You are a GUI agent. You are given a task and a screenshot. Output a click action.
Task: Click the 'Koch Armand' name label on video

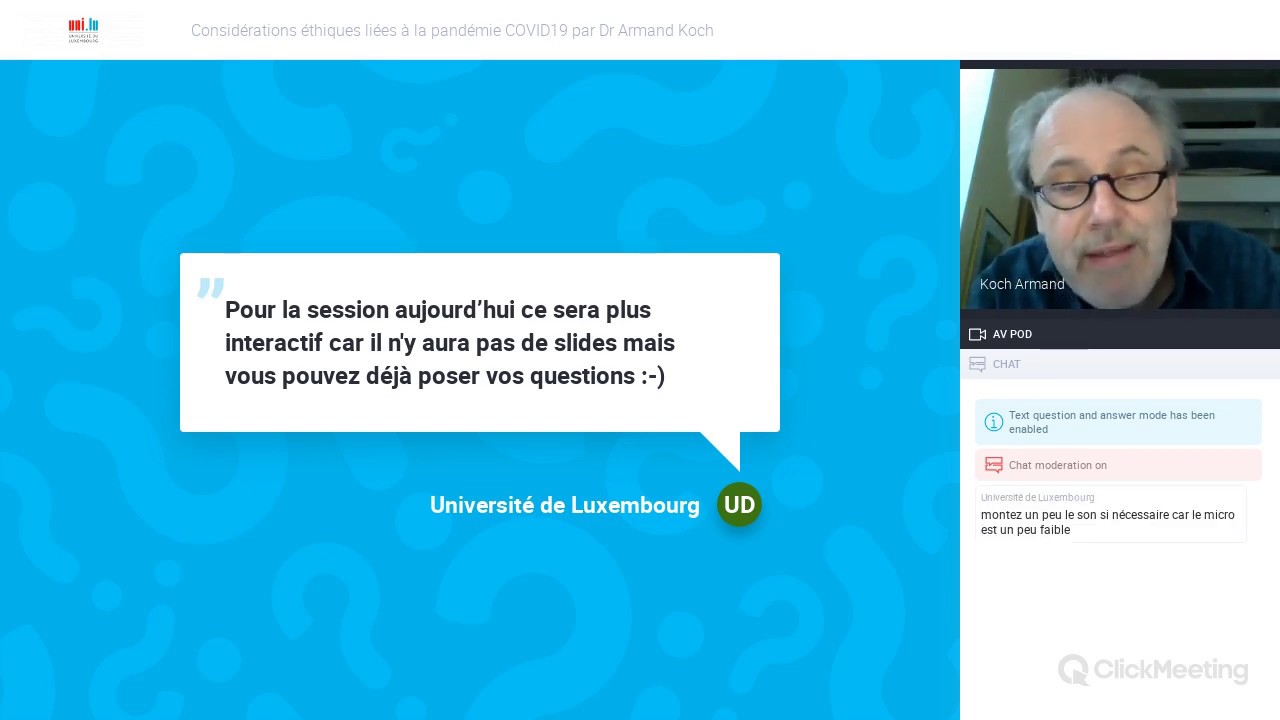pos(1022,284)
